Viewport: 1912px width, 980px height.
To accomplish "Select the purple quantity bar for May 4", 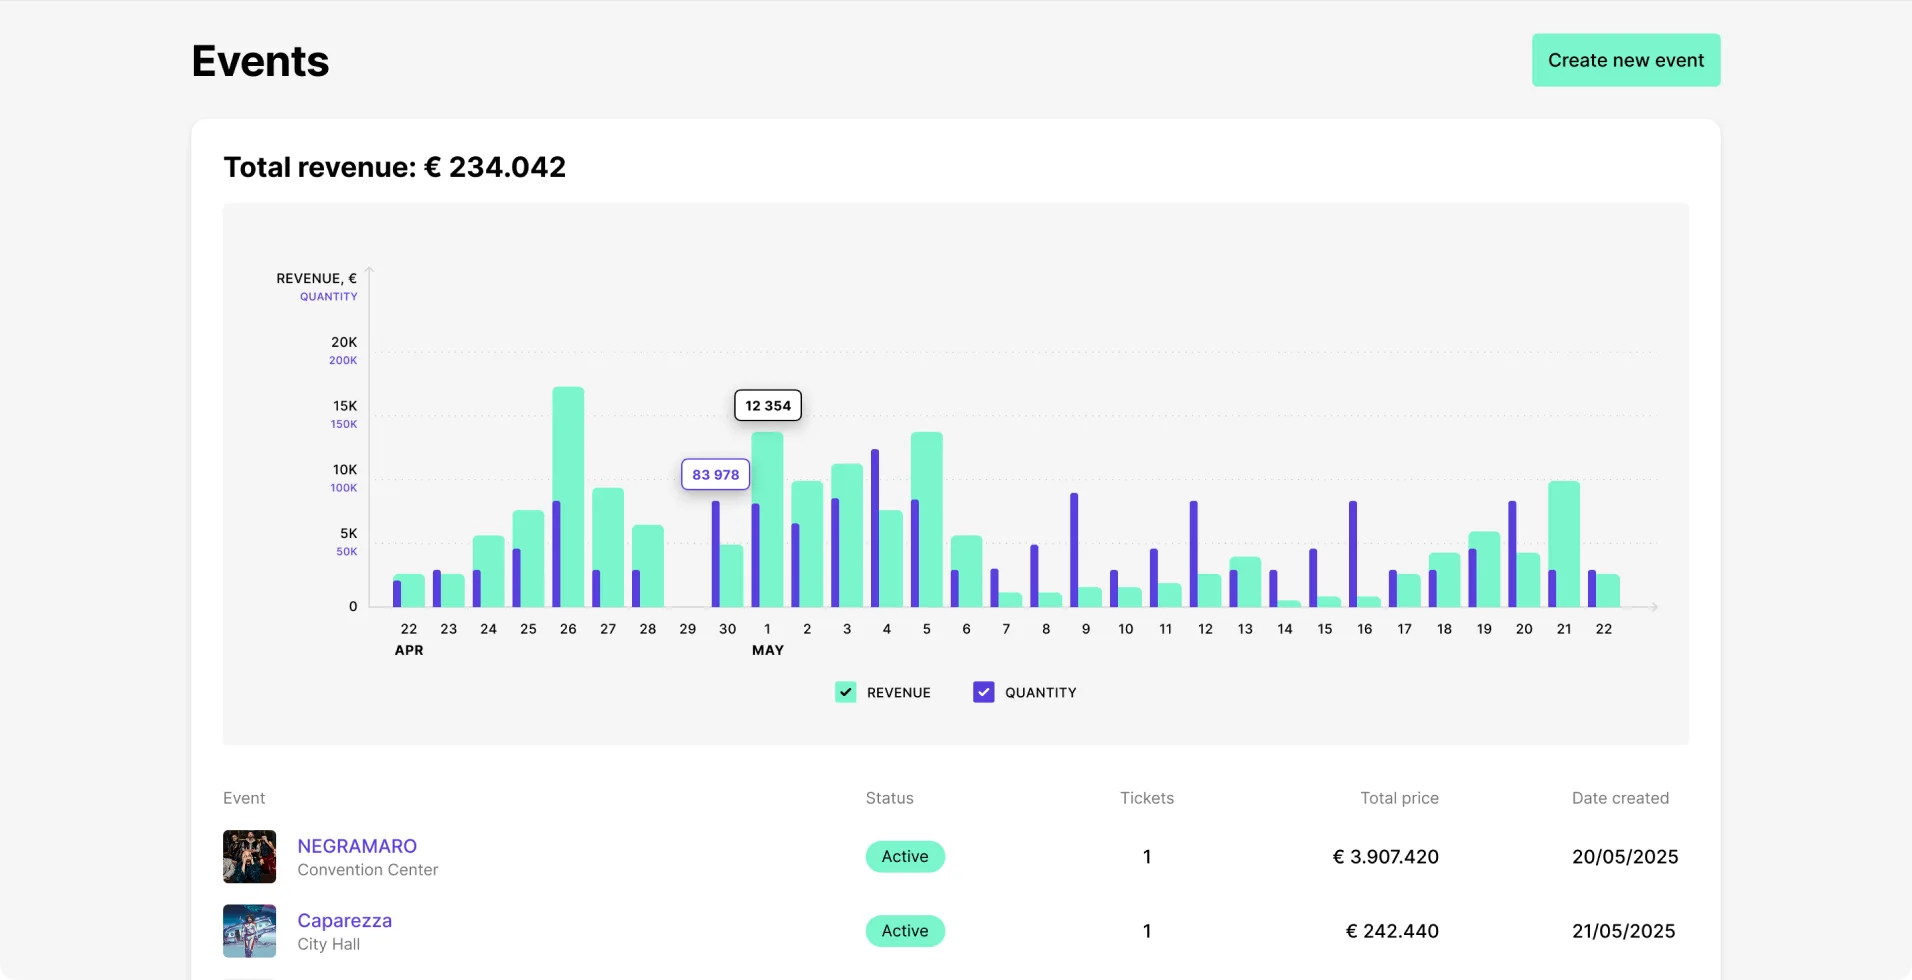I will pos(875,528).
